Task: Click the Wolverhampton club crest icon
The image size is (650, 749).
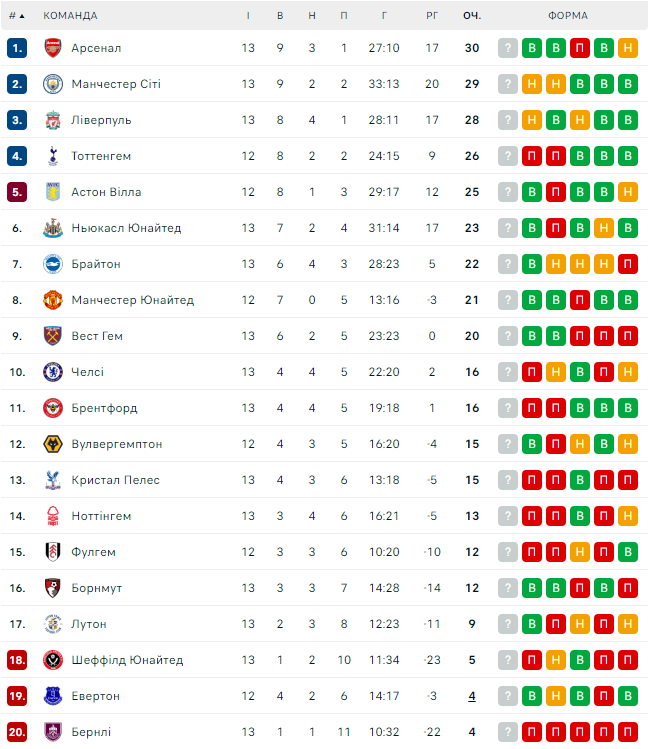Action: click(53, 444)
